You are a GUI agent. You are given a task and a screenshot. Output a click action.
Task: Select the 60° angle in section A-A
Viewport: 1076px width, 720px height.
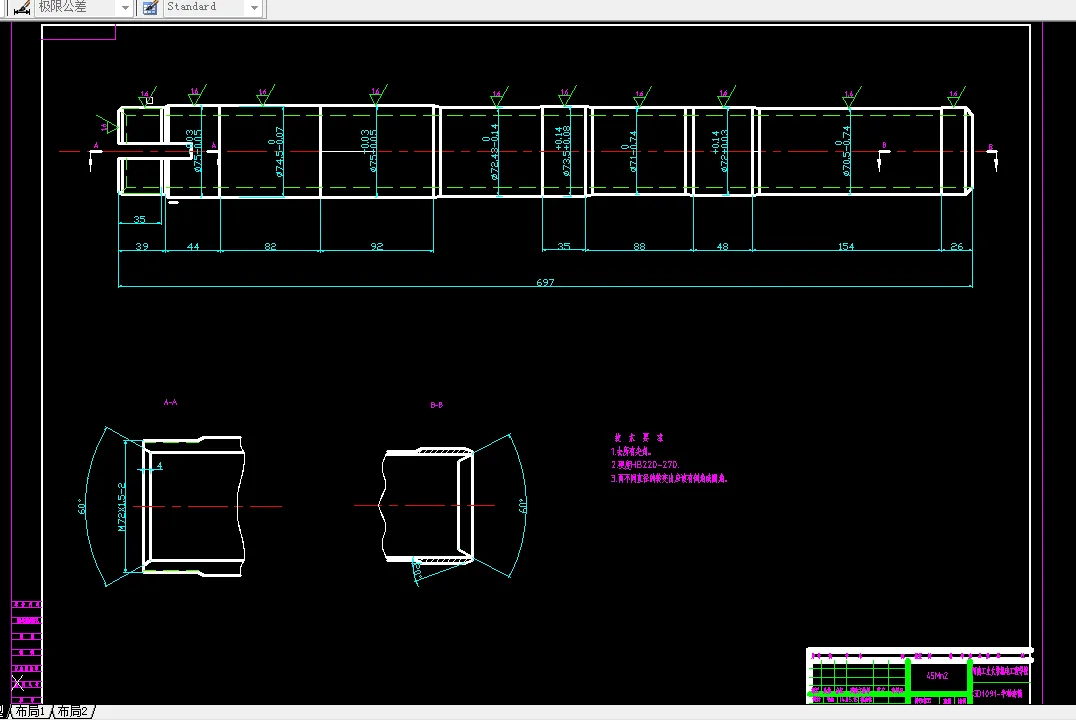82,507
